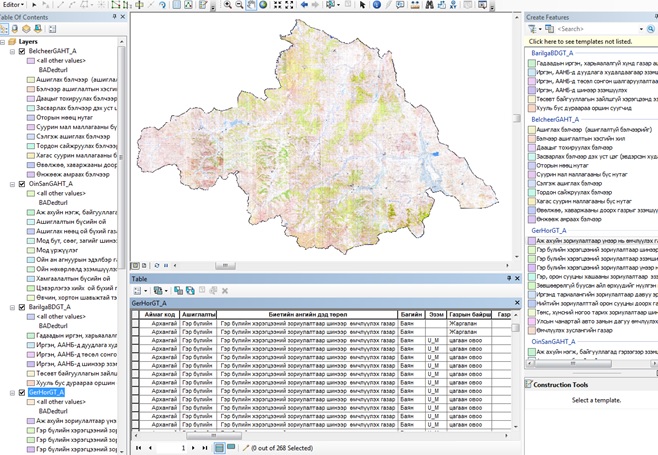658x455 pixels.
Task: Click Газрын байршил column header
Action: pyautogui.click(x=469, y=314)
